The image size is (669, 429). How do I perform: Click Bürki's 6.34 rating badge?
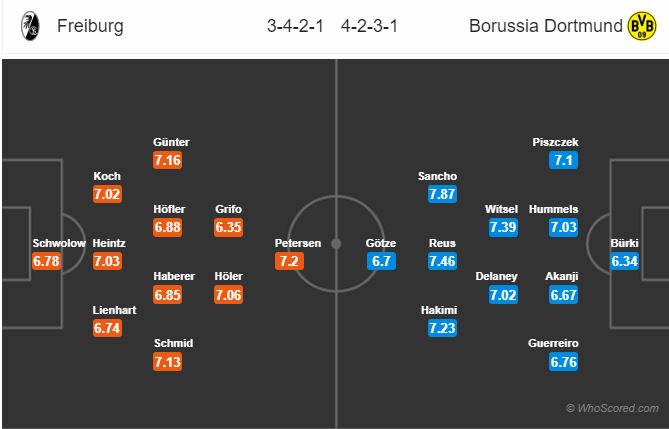pos(624,261)
